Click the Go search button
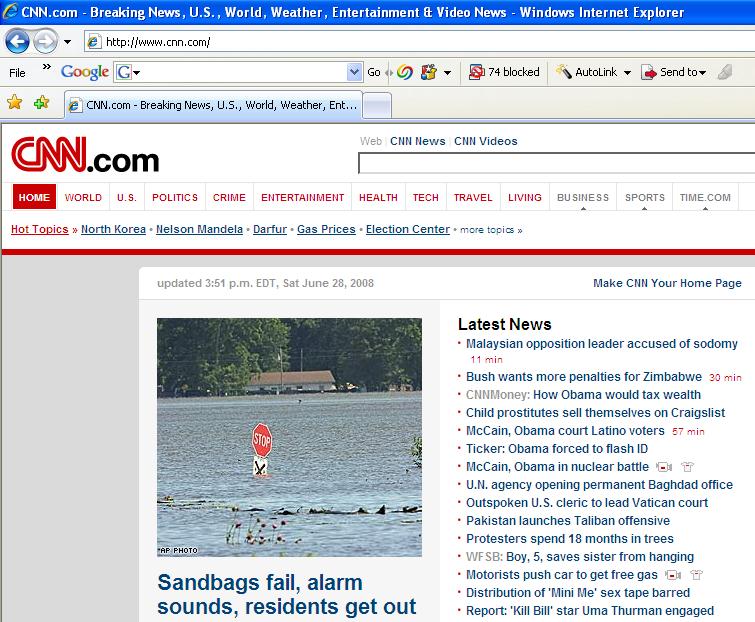This screenshot has height=622, width=755. pyautogui.click(x=374, y=72)
